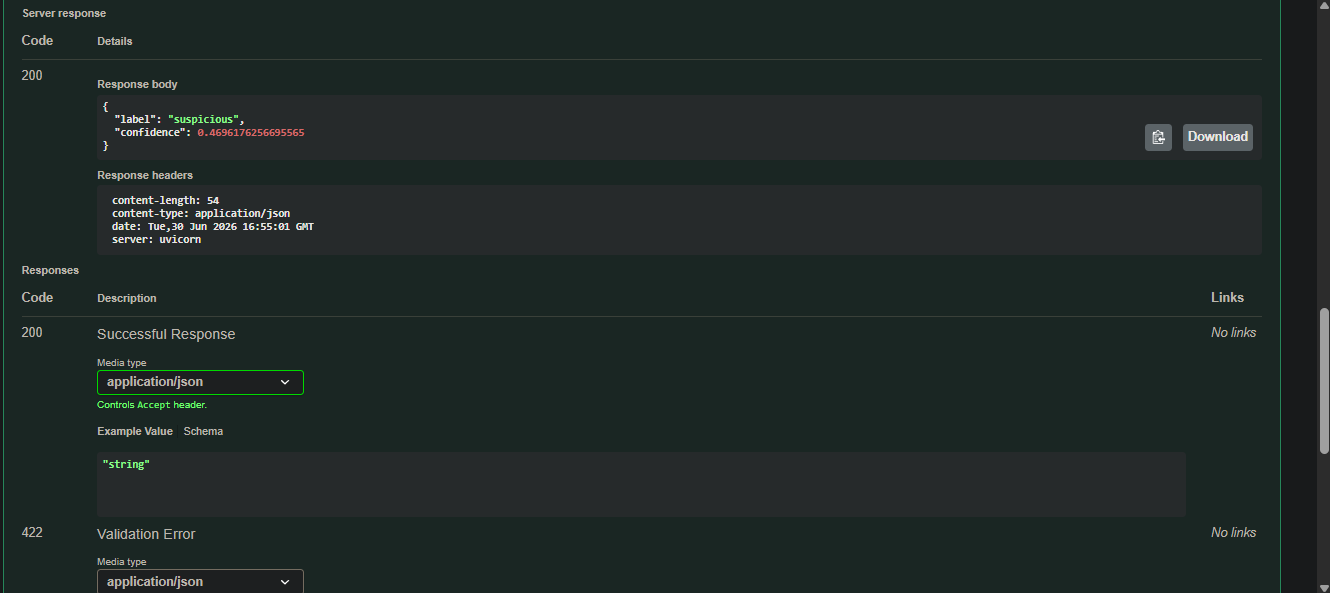Click the "Controls Accept header." hint text

pos(152,405)
